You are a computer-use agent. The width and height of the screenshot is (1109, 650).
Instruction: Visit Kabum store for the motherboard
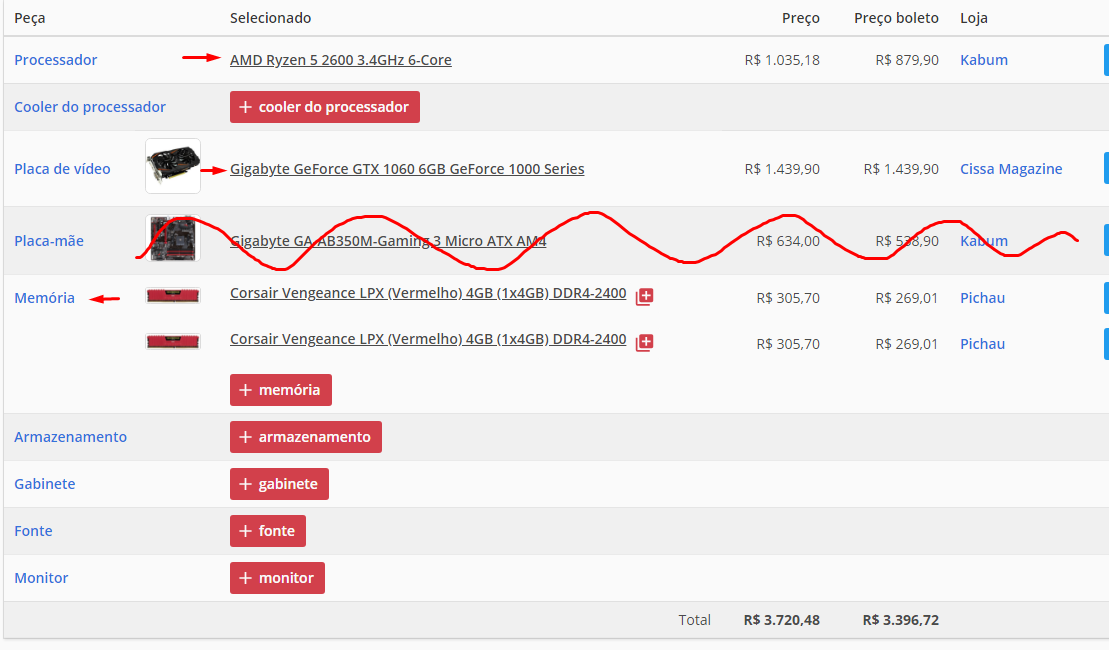click(x=984, y=241)
